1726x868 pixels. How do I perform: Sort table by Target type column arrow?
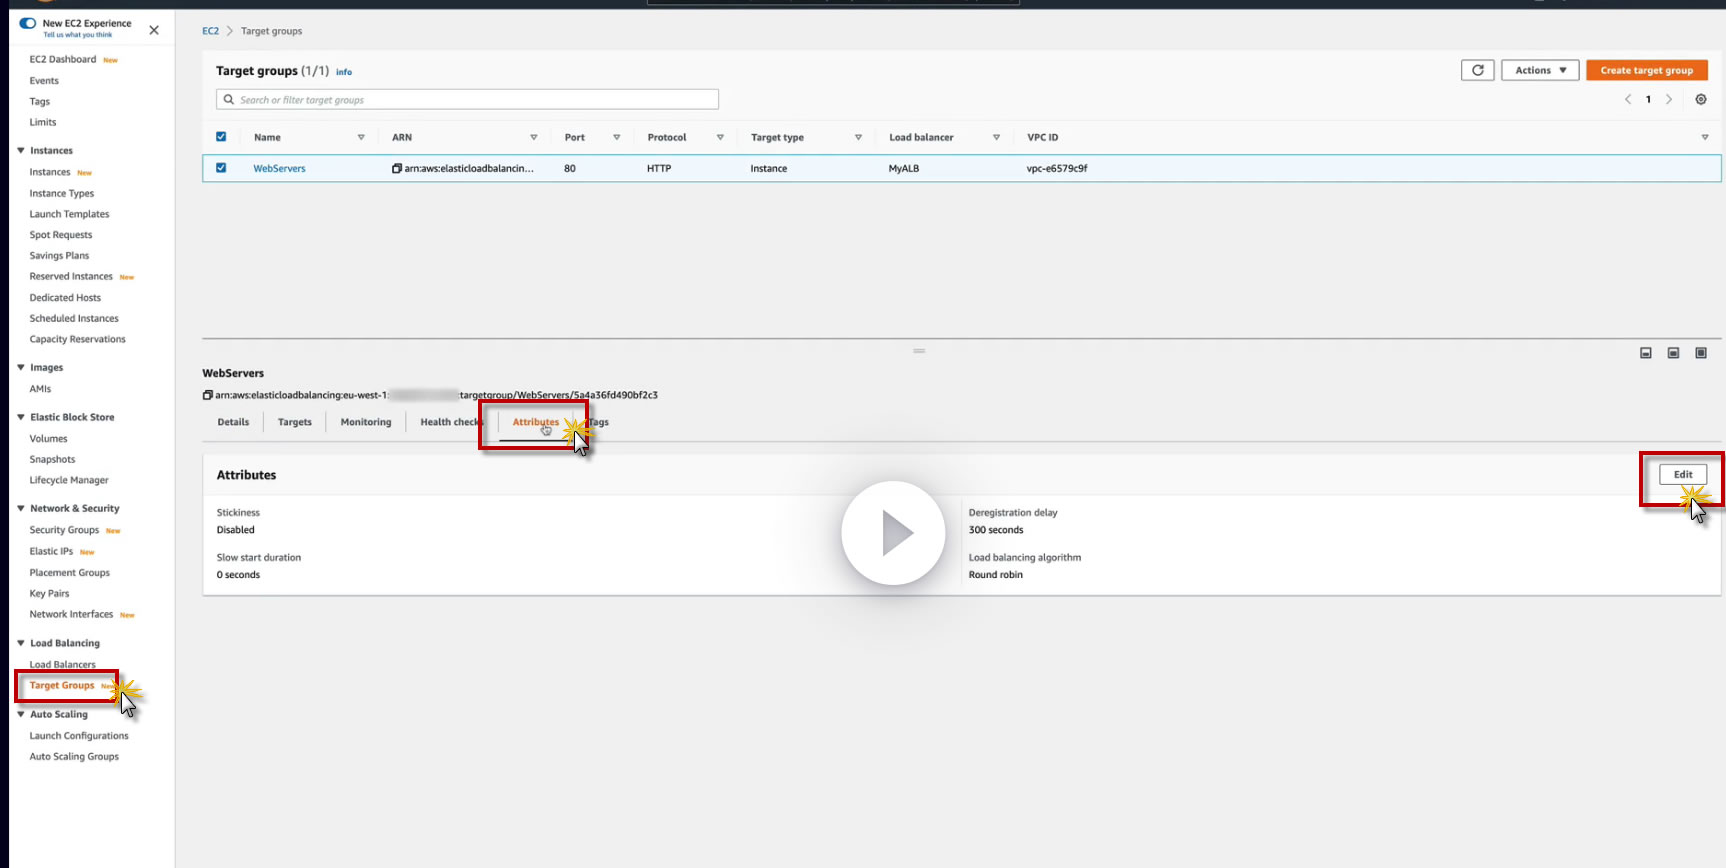coord(858,137)
